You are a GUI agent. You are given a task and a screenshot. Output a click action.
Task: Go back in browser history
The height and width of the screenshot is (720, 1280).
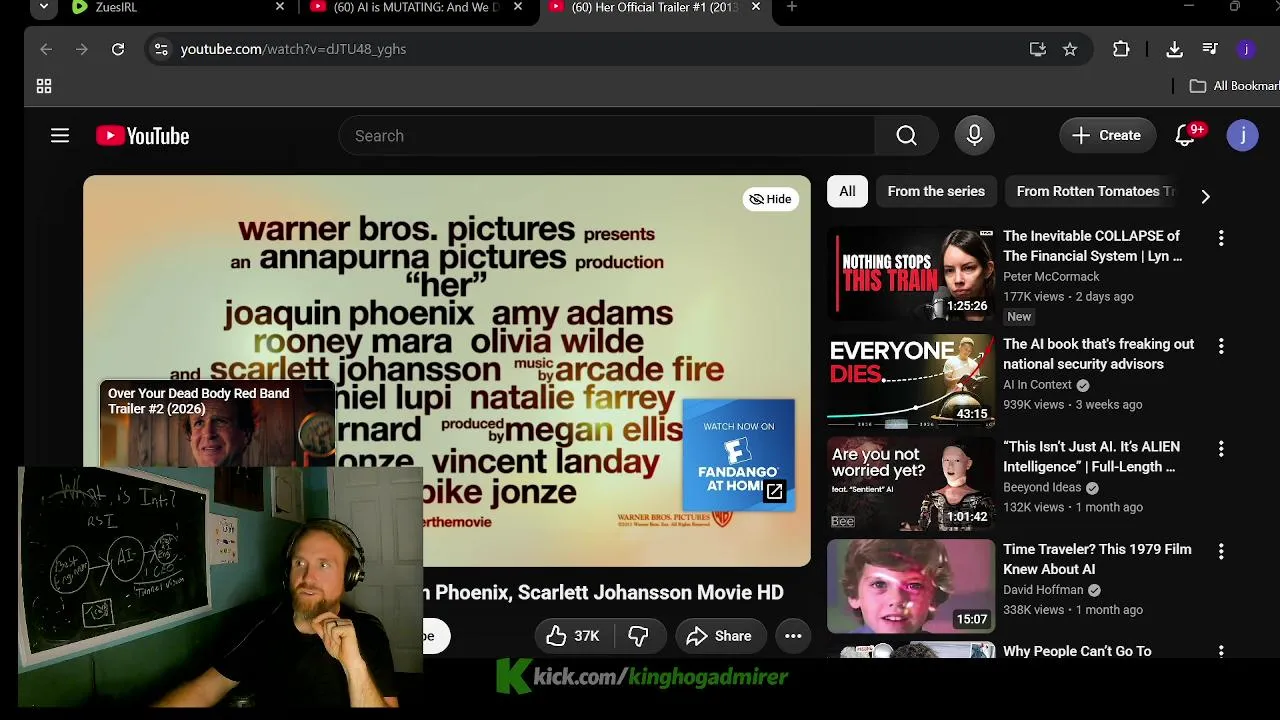coord(46,49)
